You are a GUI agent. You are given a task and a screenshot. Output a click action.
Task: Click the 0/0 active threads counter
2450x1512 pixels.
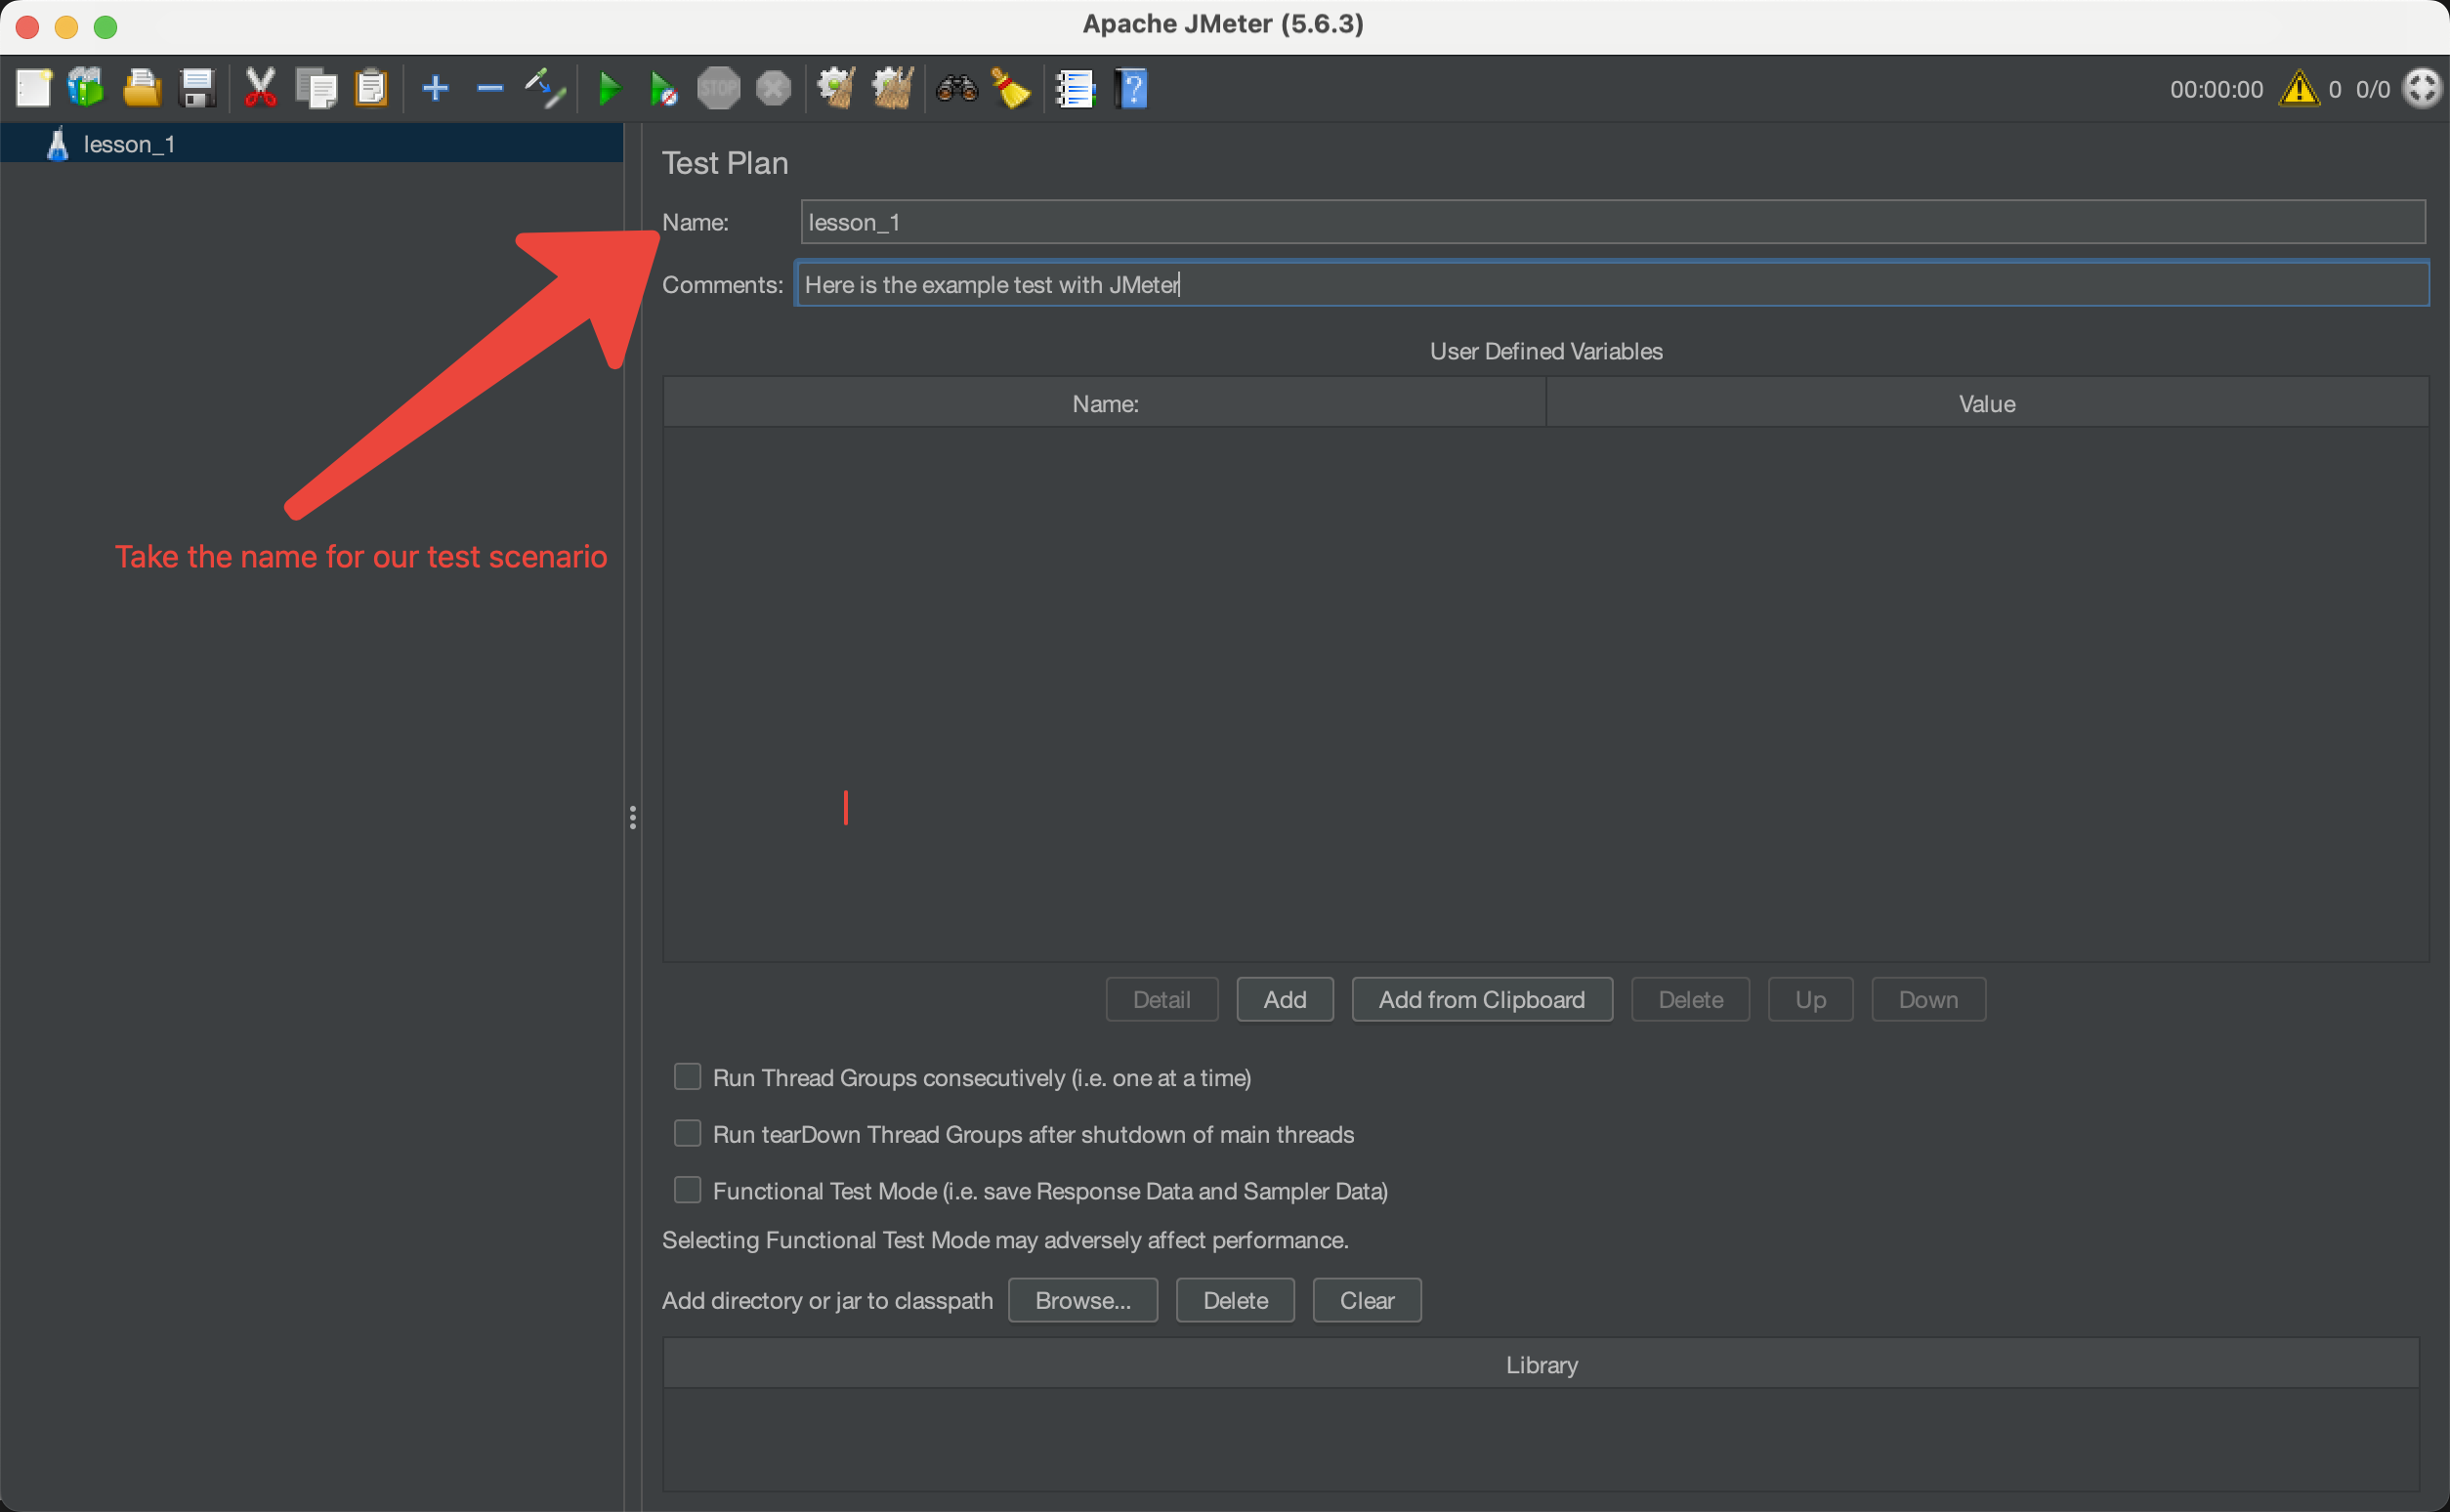coord(2372,89)
